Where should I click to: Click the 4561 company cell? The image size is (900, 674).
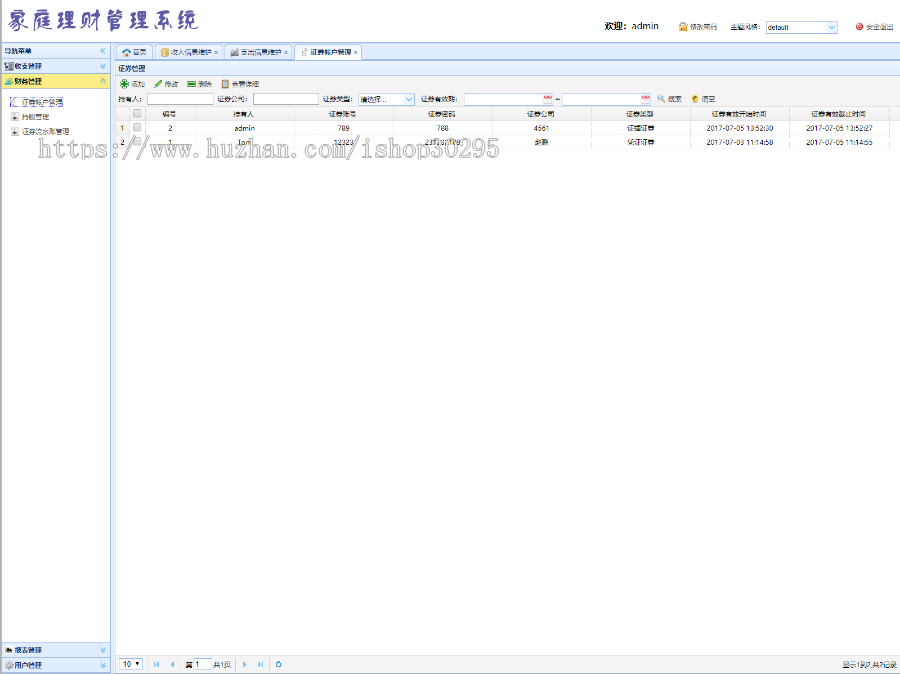[x=541, y=128]
